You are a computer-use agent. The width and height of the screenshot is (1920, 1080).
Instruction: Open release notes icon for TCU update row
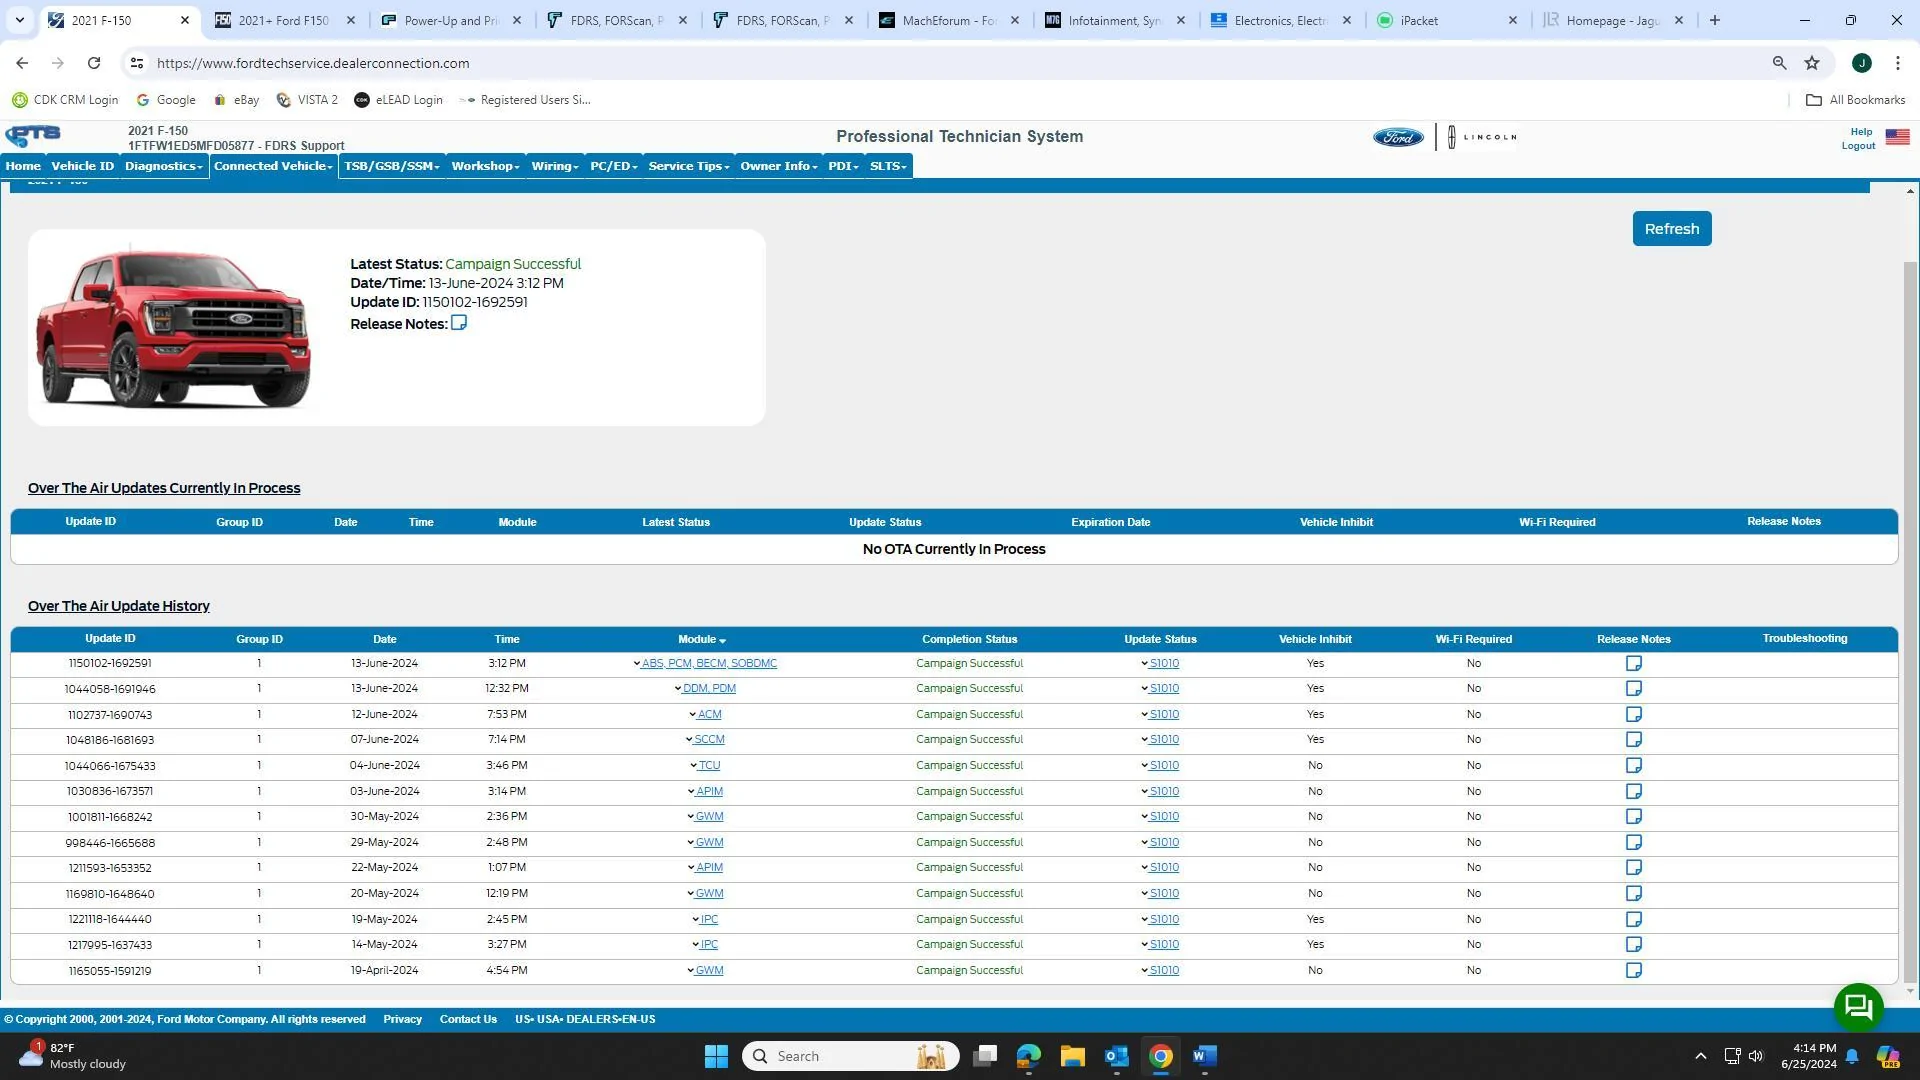point(1633,766)
